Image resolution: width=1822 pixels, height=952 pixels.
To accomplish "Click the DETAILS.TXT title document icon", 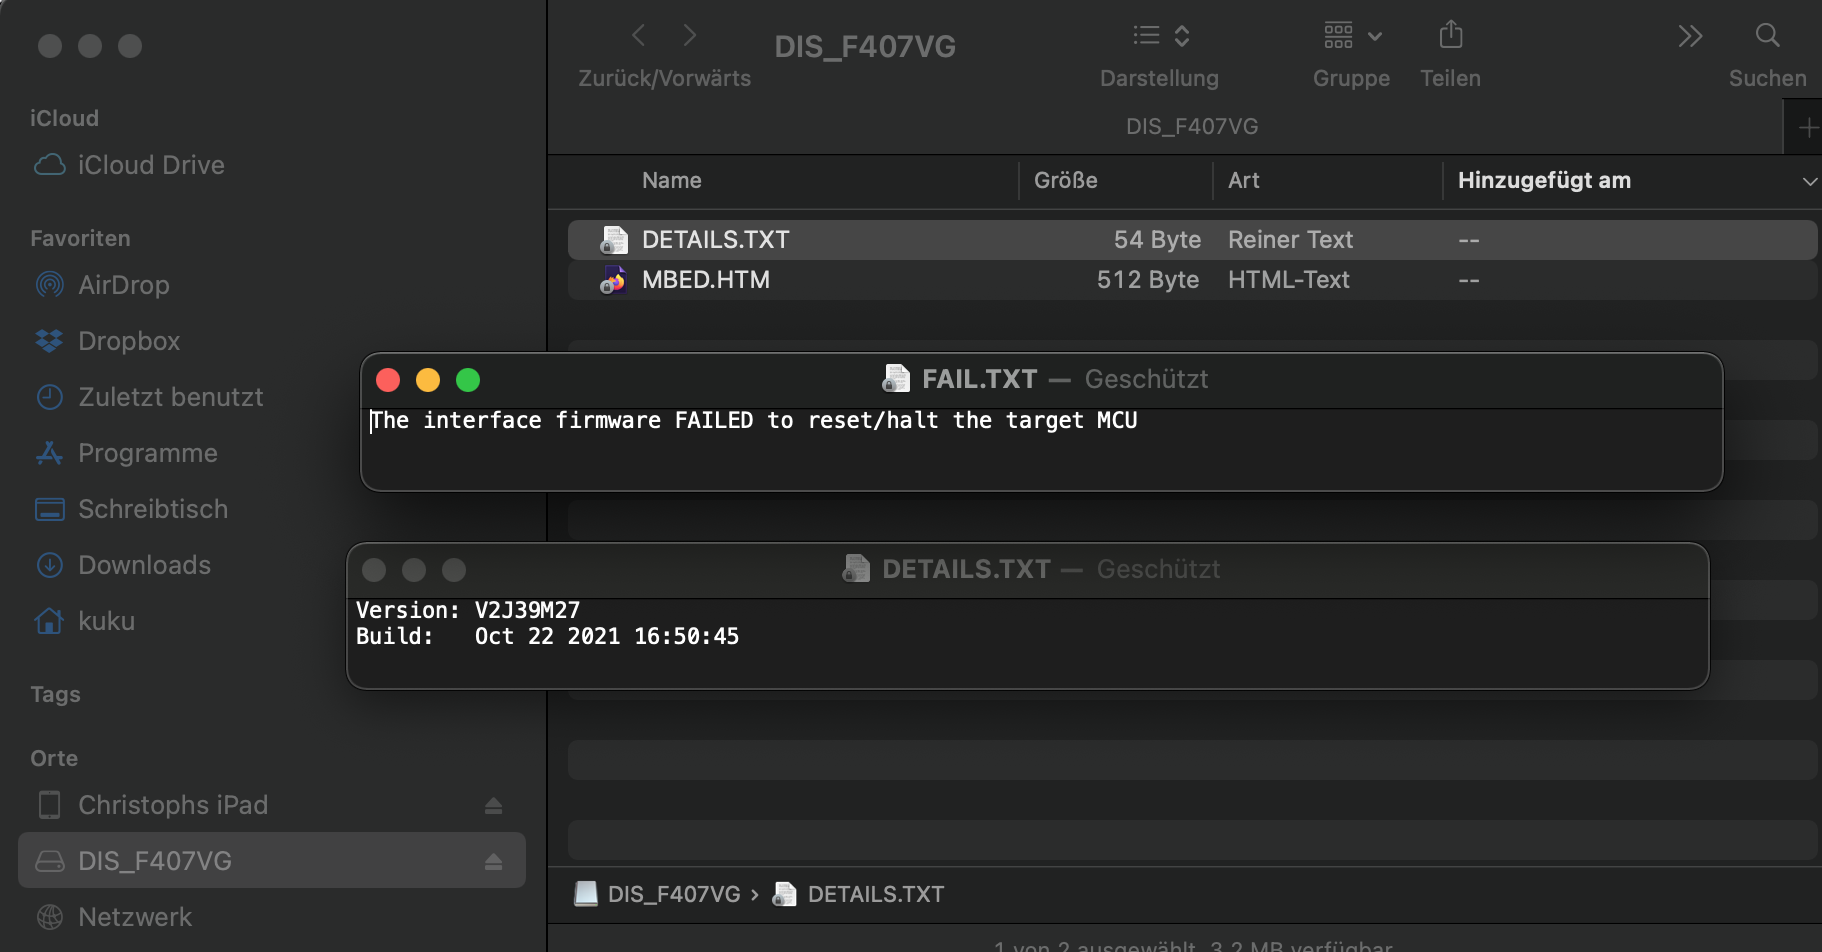I will pos(856,569).
